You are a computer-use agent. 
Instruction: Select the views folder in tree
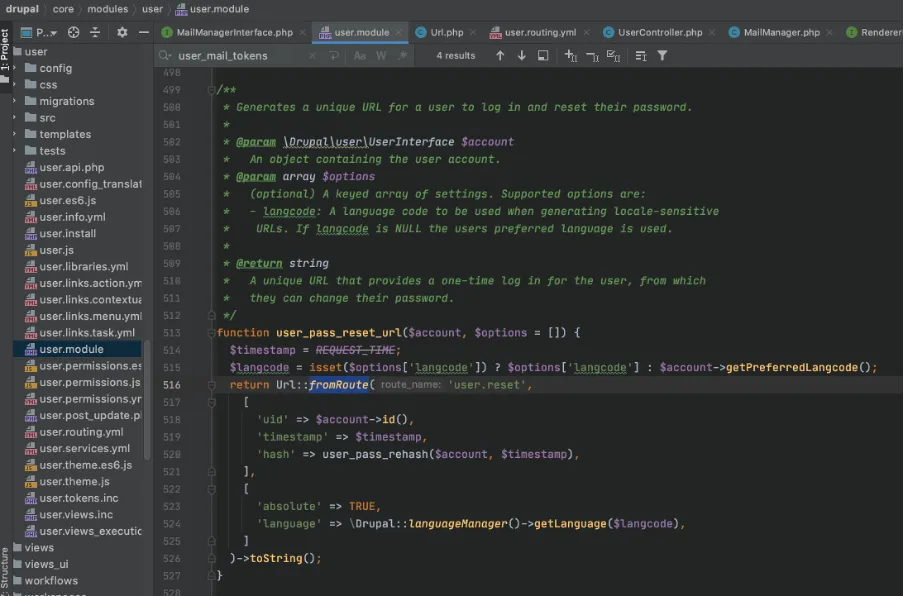[x=39, y=548]
